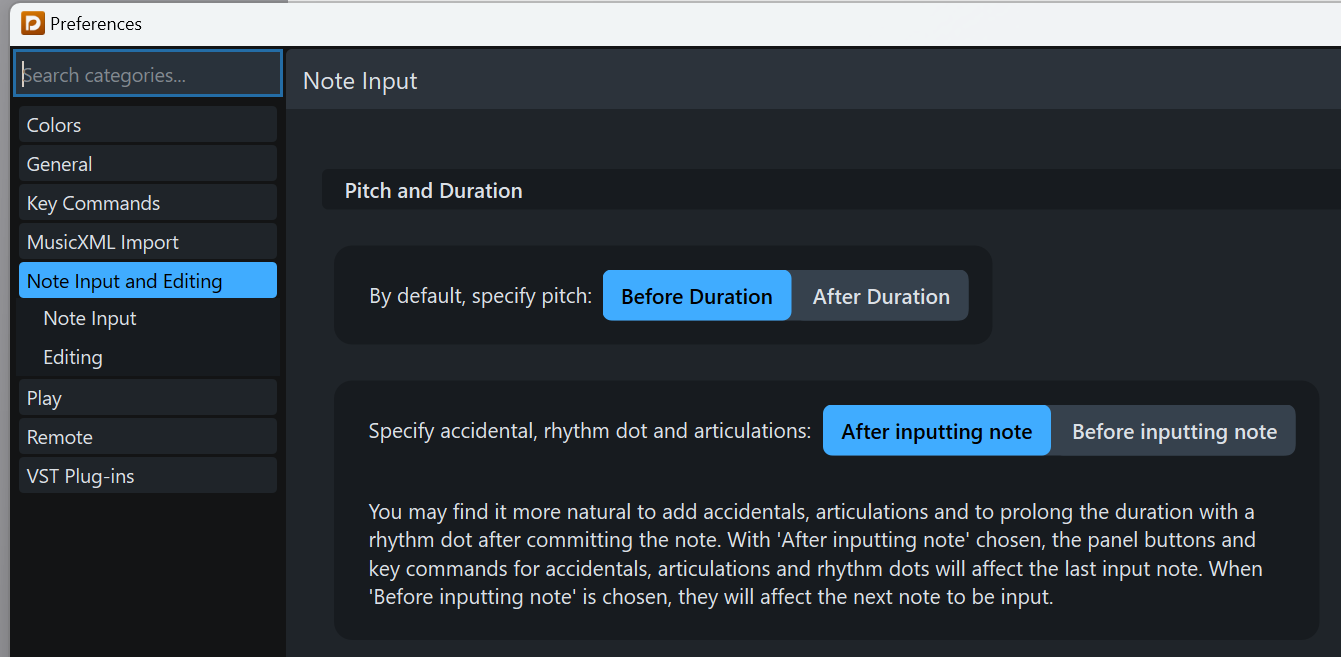Select the Colors category
The image size is (1341, 657).
point(147,124)
